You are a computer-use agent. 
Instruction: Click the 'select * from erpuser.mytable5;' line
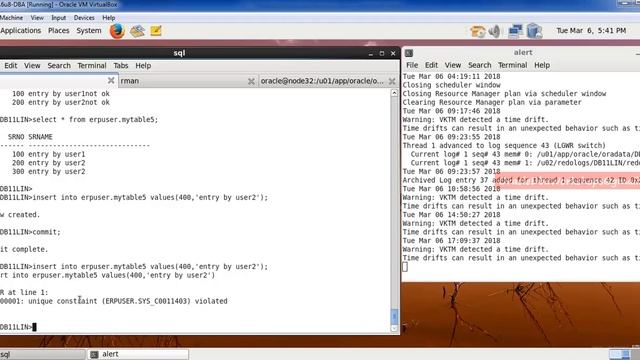tap(95, 120)
